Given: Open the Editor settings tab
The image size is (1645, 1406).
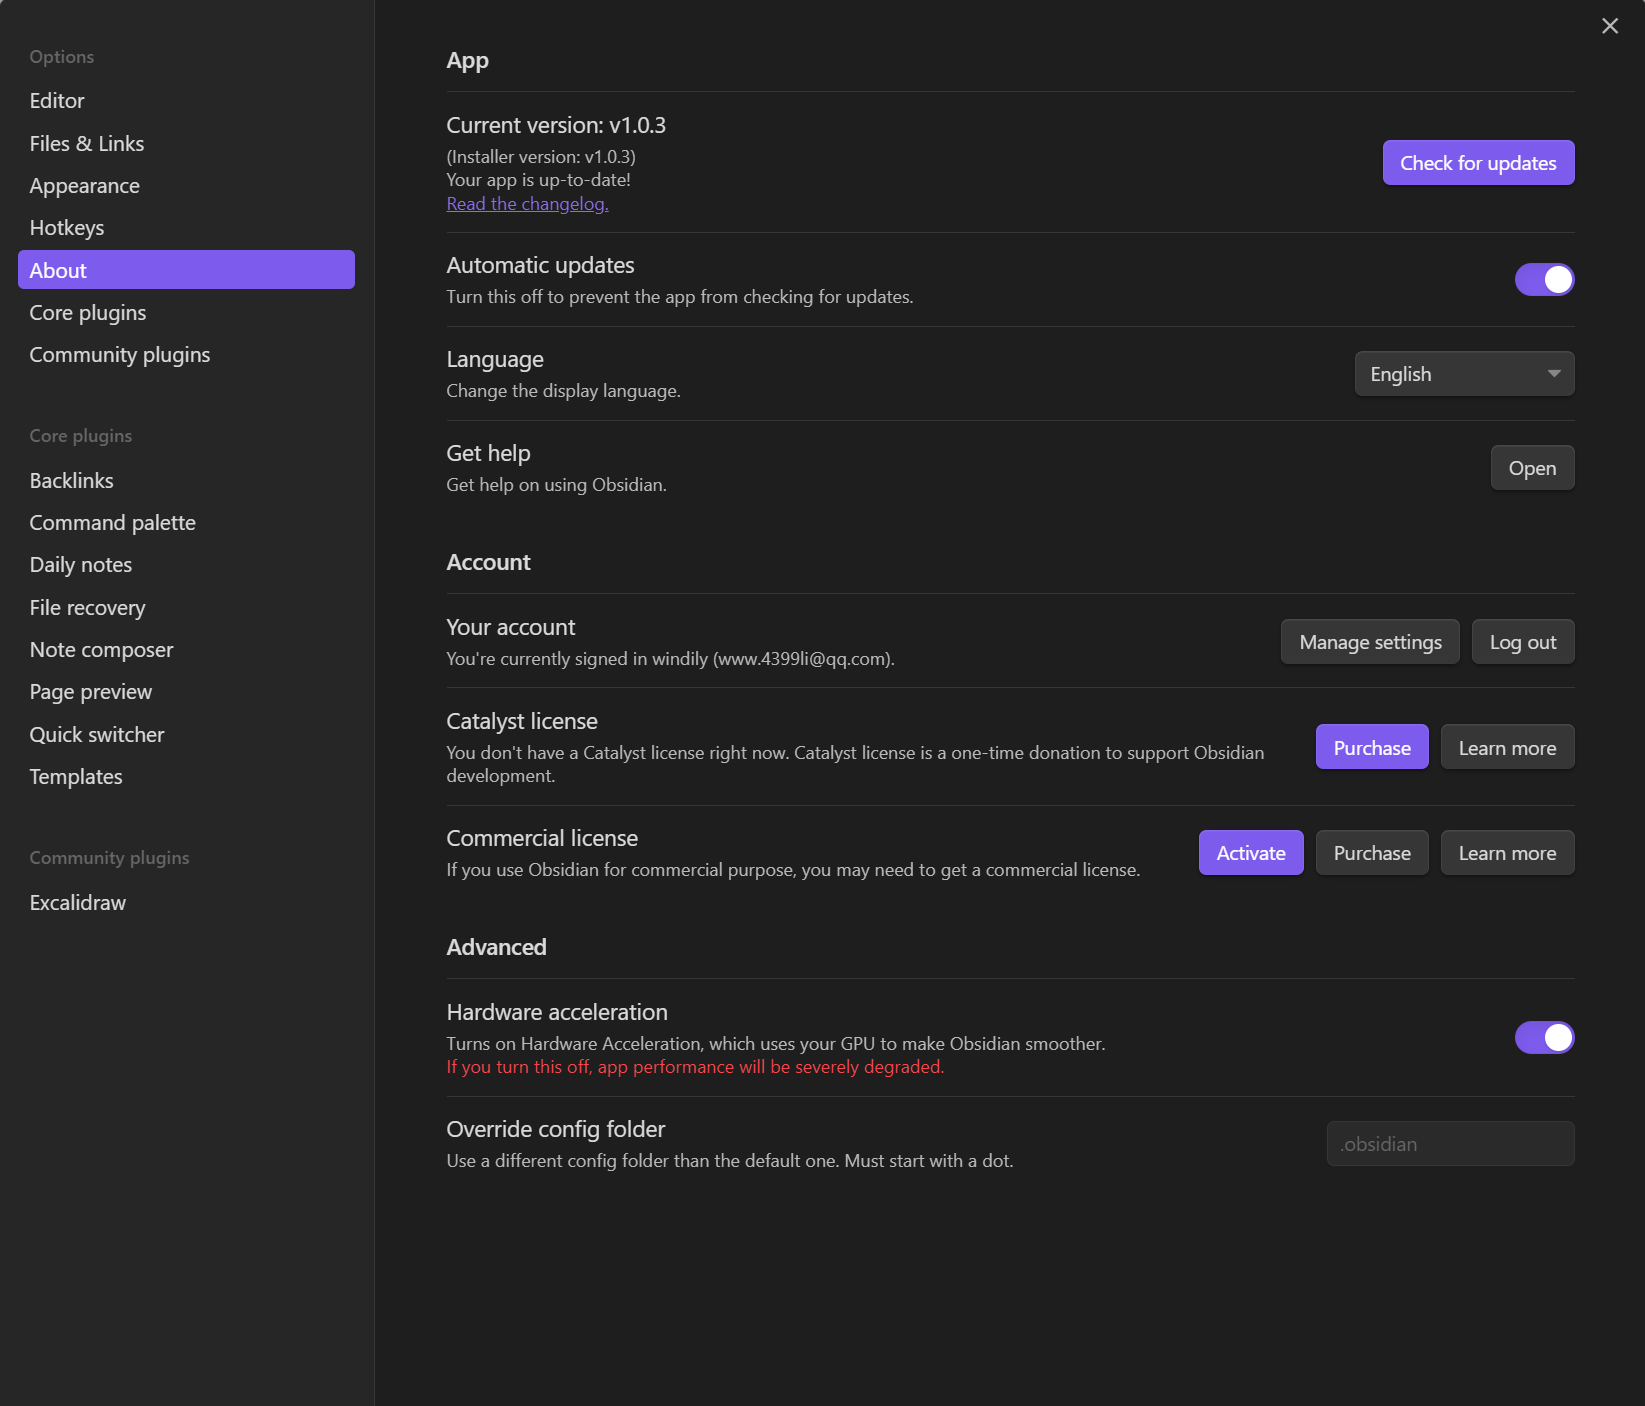Looking at the screenshot, I should (x=57, y=101).
